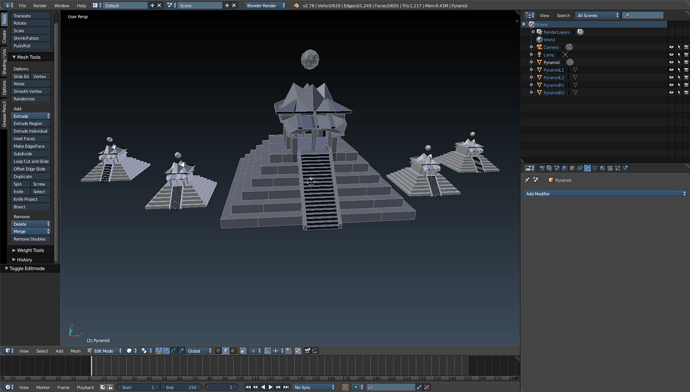
Task: Click the Lamp object icon in outliner
Action: [x=540, y=55]
